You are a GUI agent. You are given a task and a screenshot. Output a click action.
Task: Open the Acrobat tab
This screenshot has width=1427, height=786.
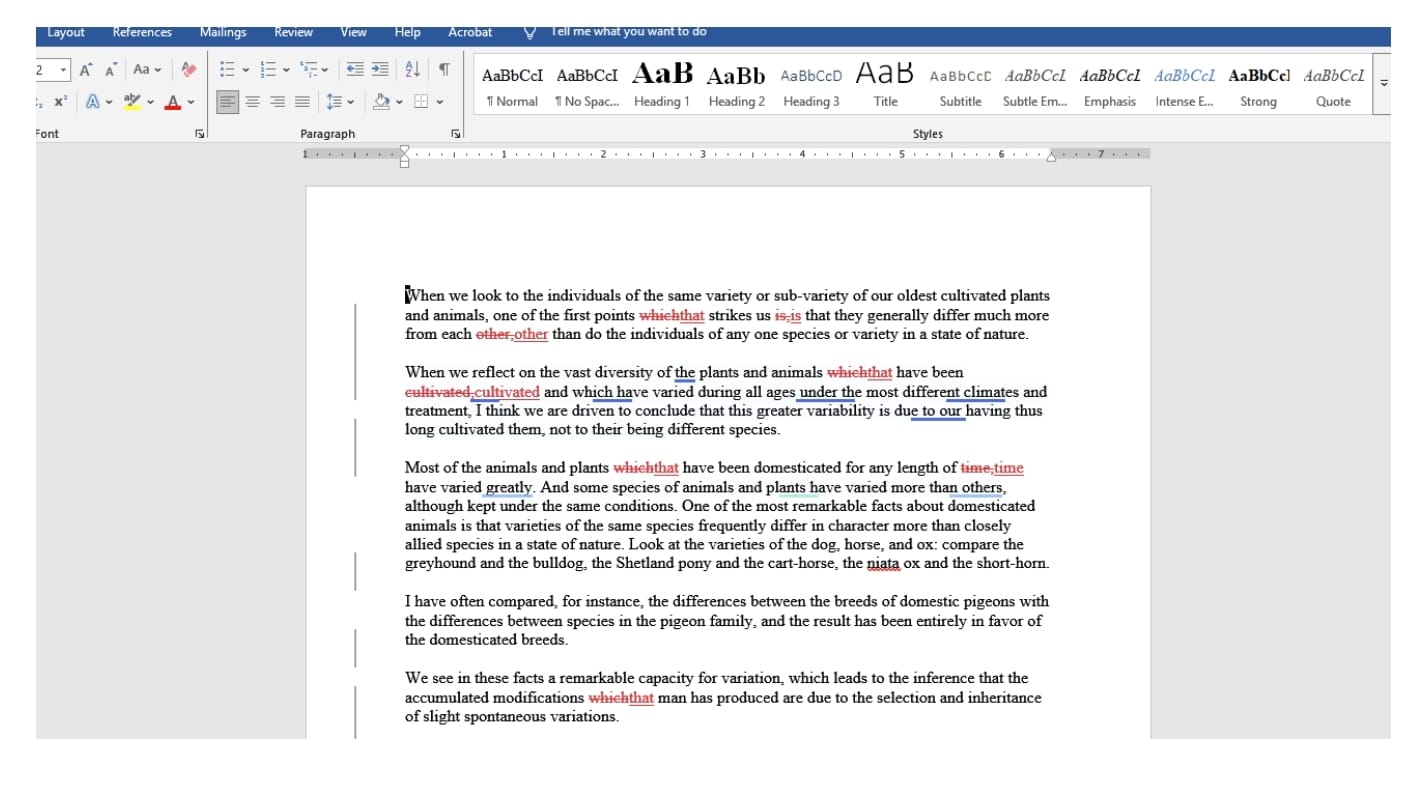point(470,32)
